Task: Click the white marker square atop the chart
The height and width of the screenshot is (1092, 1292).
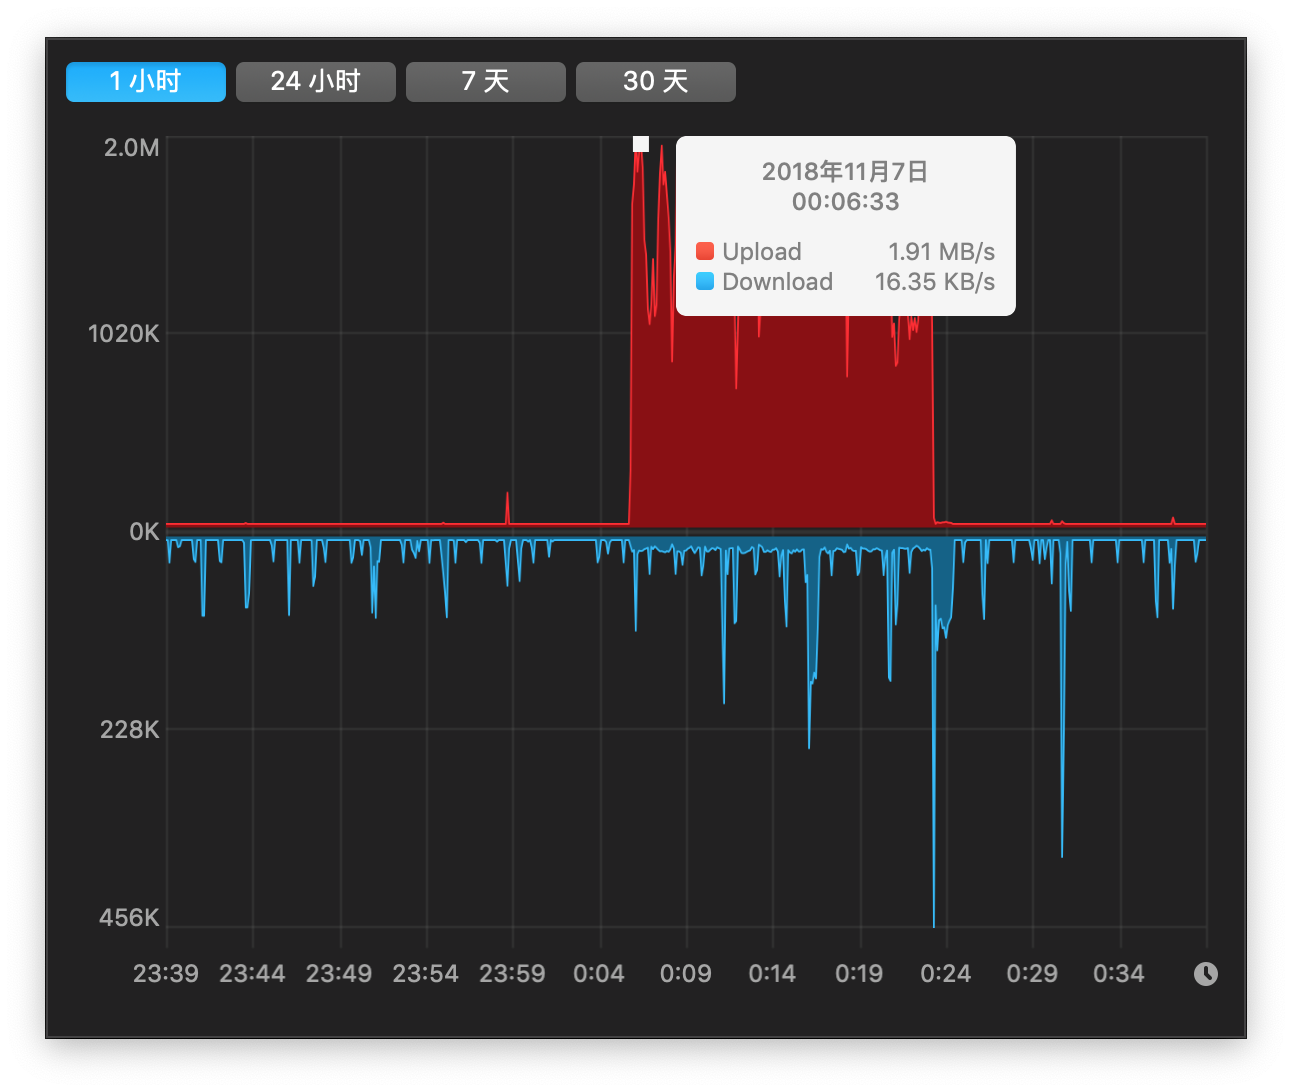Action: pyautogui.click(x=641, y=144)
